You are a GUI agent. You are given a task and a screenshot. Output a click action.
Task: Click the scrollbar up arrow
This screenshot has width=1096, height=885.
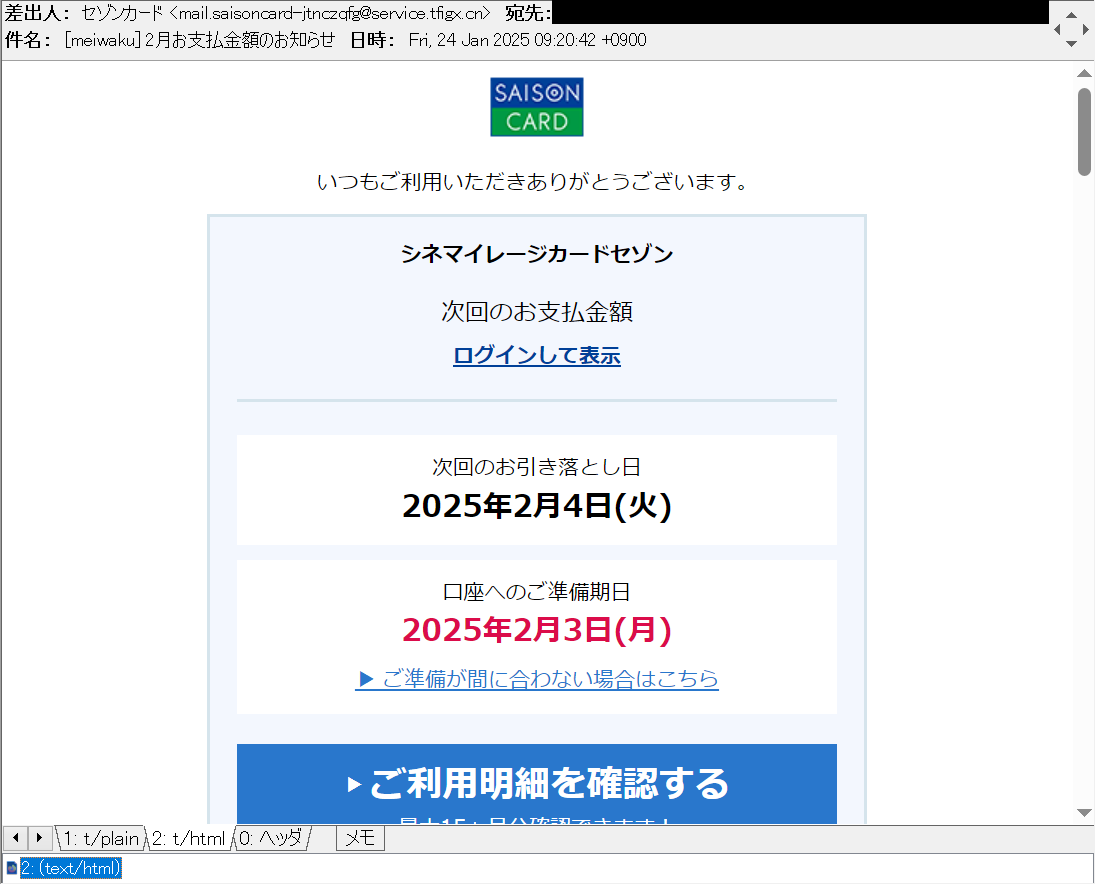pyautogui.click(x=1084, y=73)
